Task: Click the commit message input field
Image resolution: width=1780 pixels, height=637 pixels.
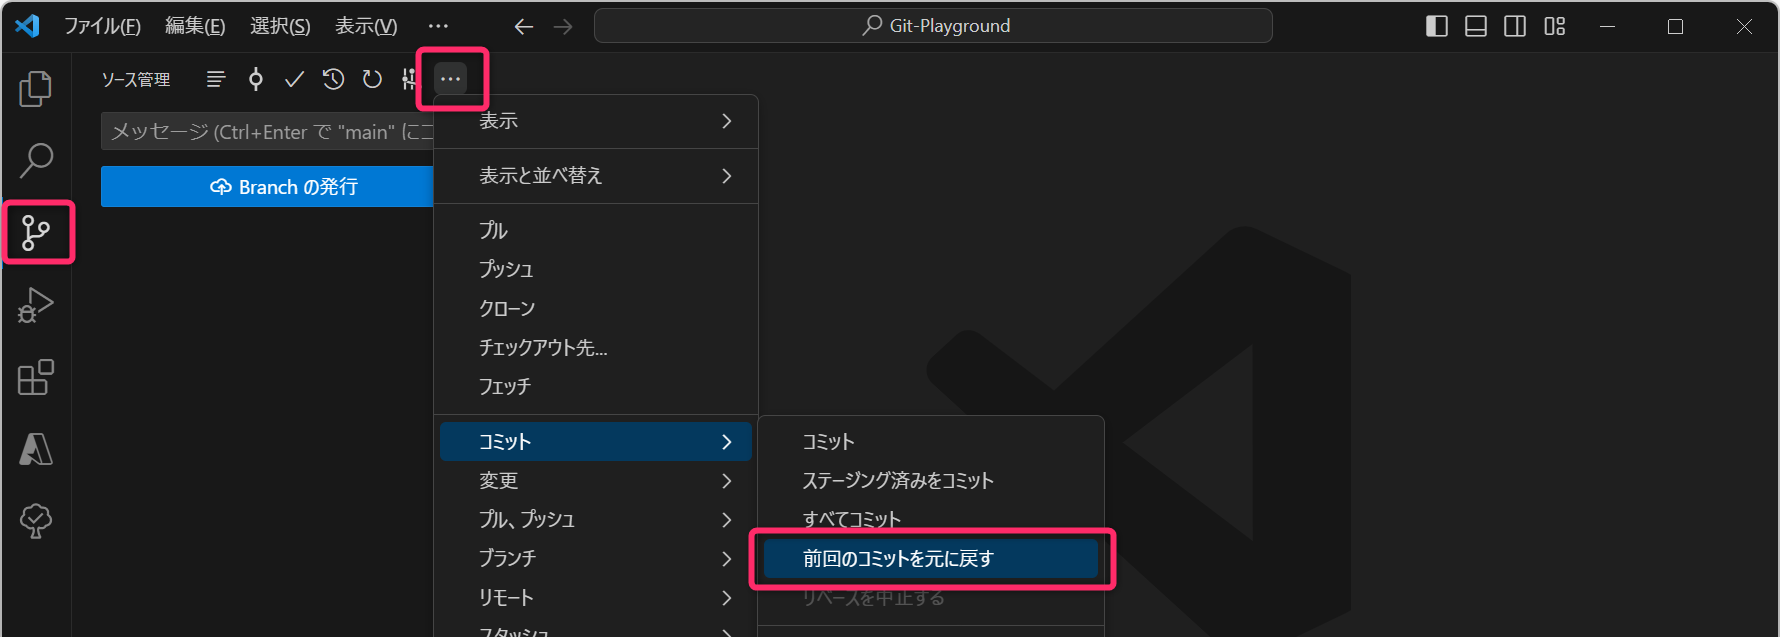Action: pos(267,132)
